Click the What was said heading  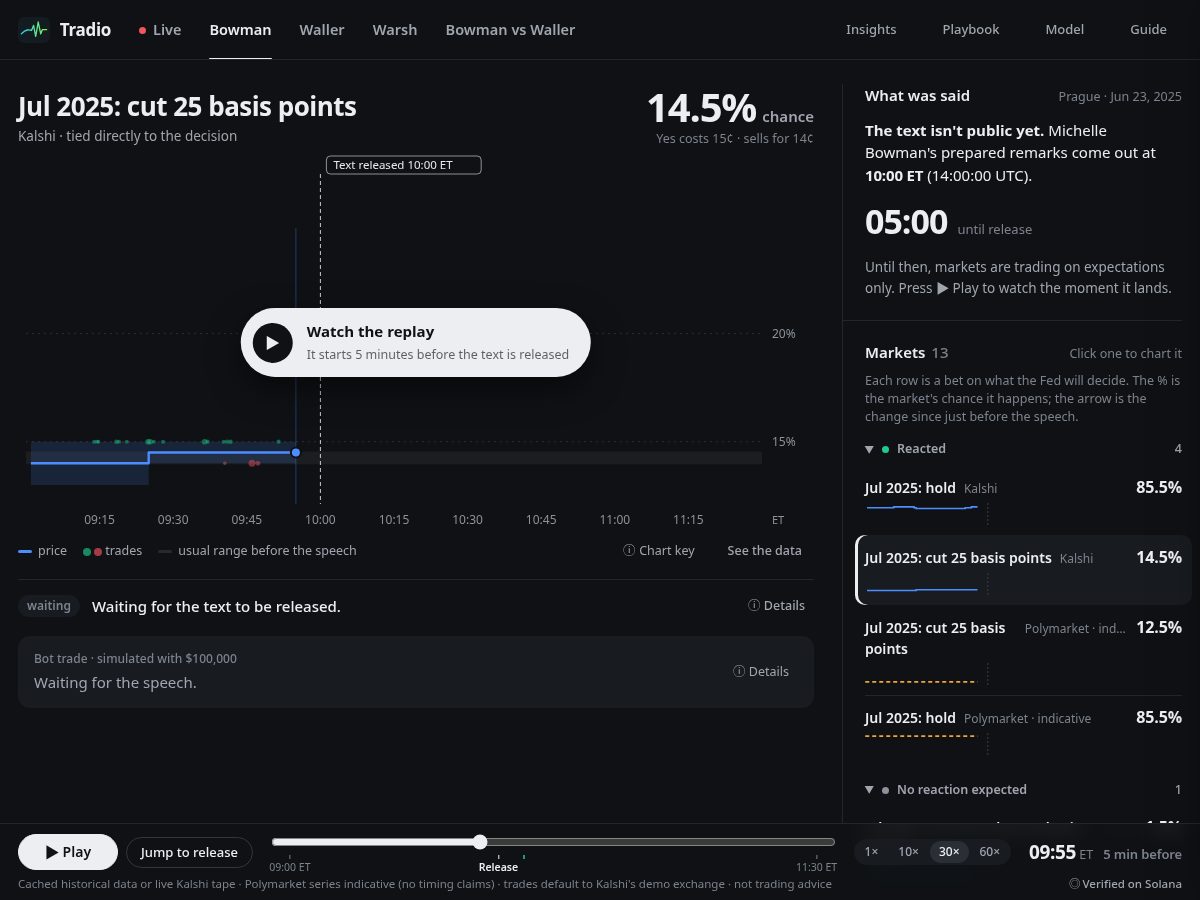[917, 96]
